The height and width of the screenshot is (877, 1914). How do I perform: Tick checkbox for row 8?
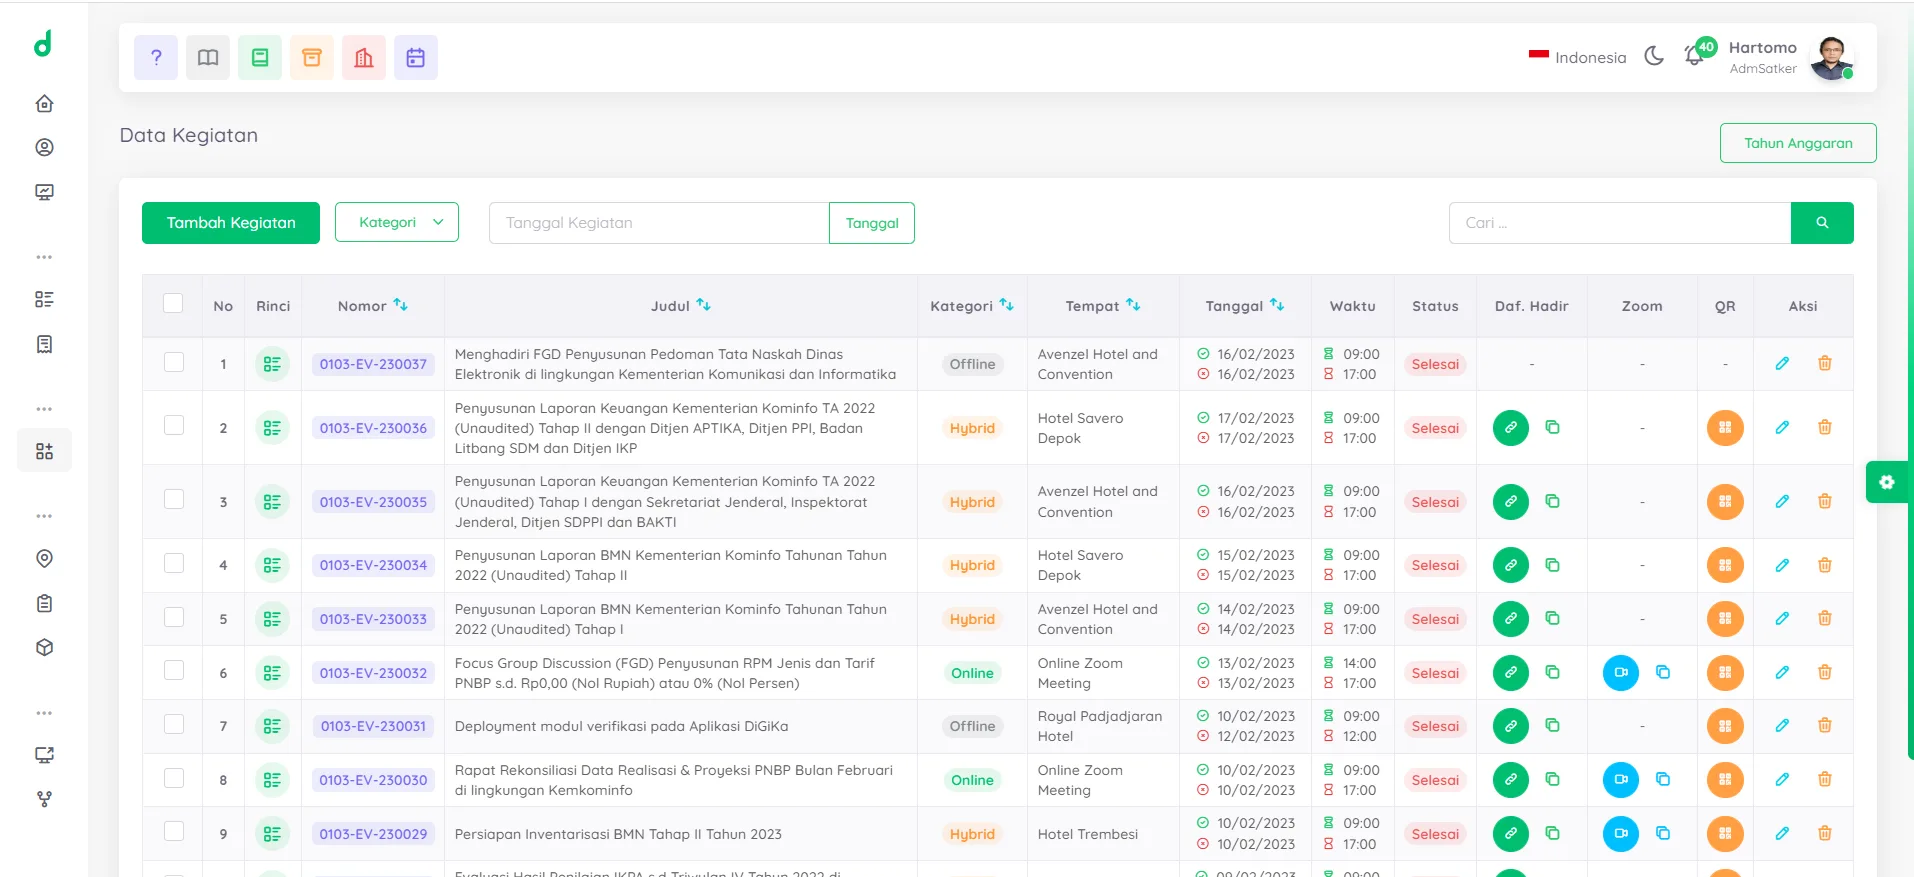[x=174, y=778]
